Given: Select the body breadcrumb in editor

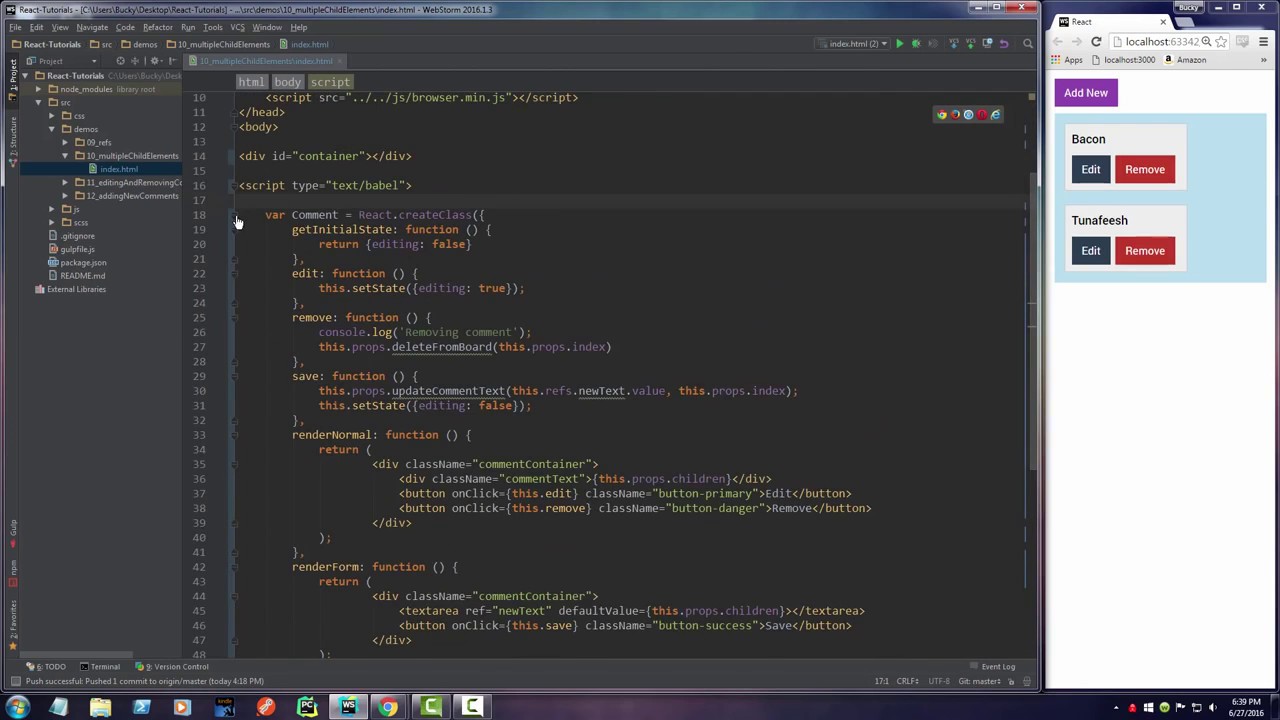Looking at the screenshot, I should click(287, 82).
